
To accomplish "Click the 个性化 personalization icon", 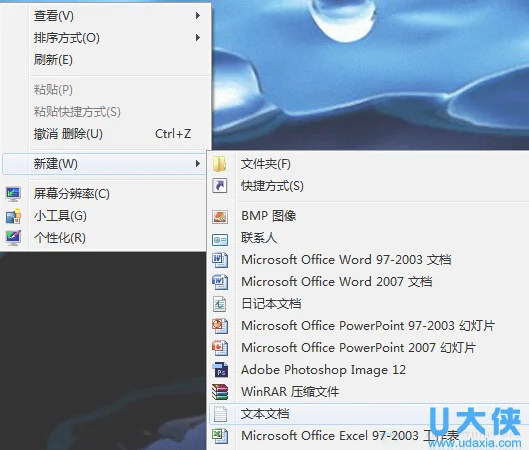I will coord(13,238).
